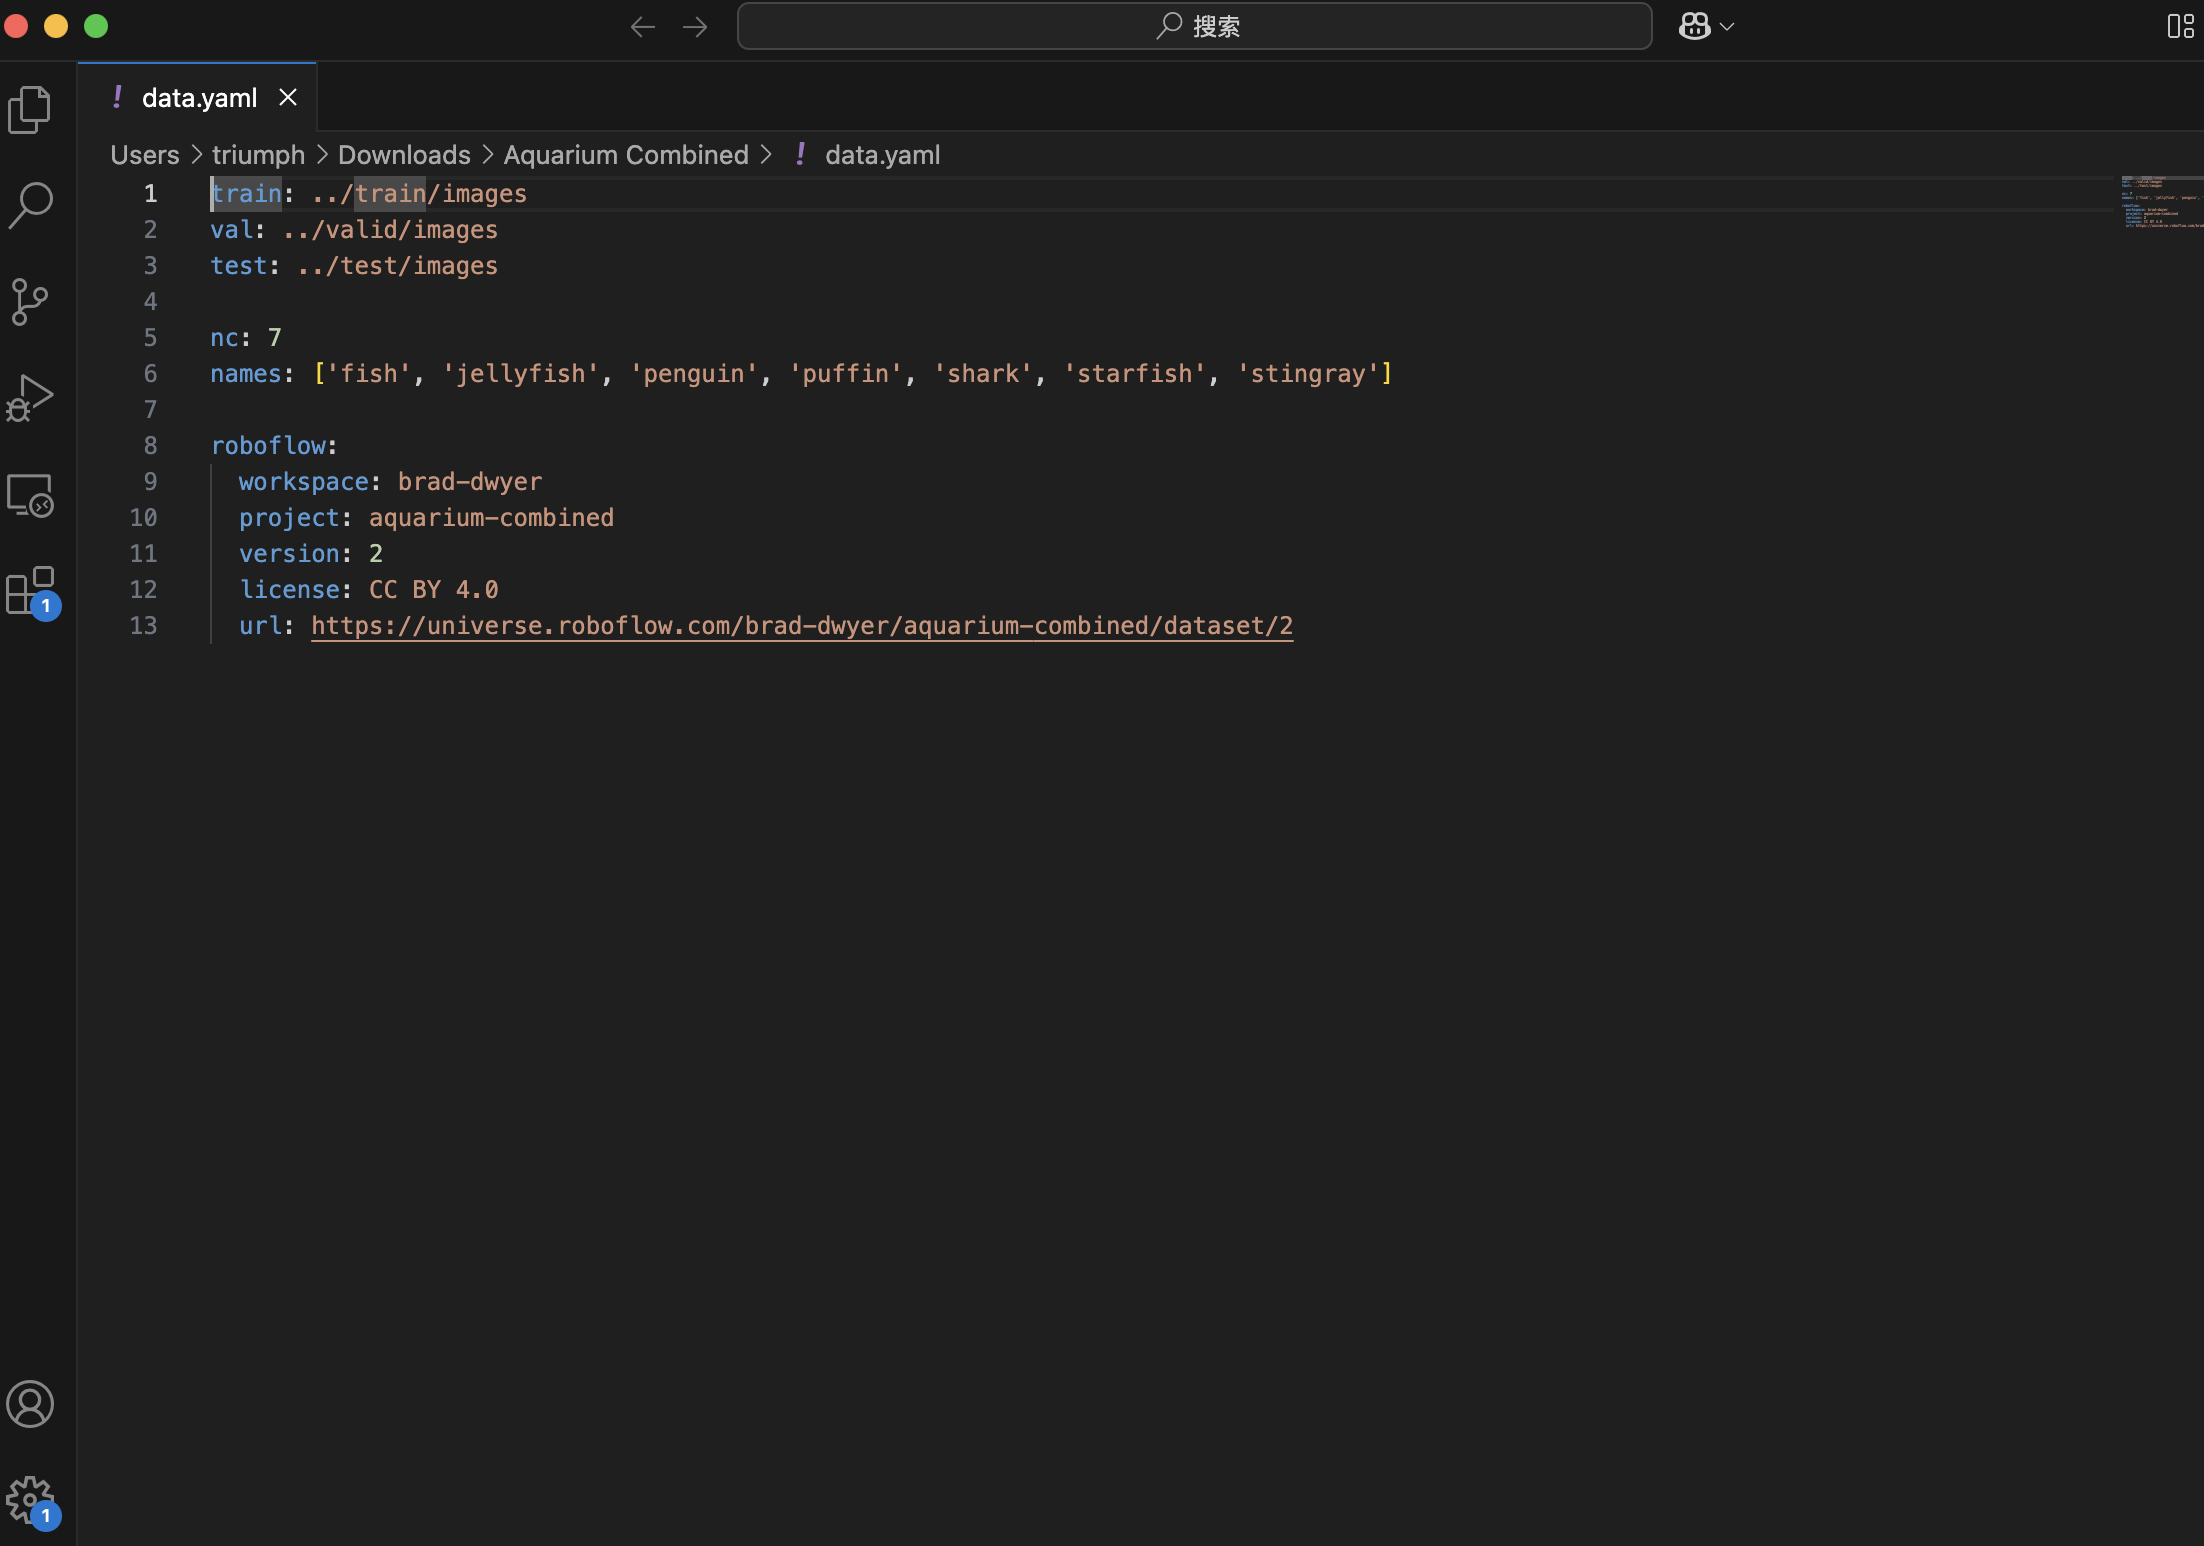Viewport: 2204px width, 1546px height.
Task: Open the Extensions view icon
Action: click(30, 591)
